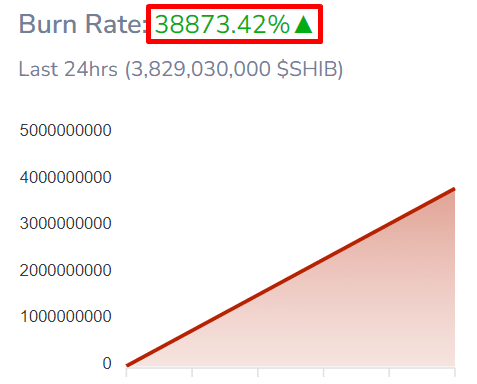This screenshot has width=477, height=384.
Task: Click the chart line's starting point at zero
Action: tap(127, 365)
